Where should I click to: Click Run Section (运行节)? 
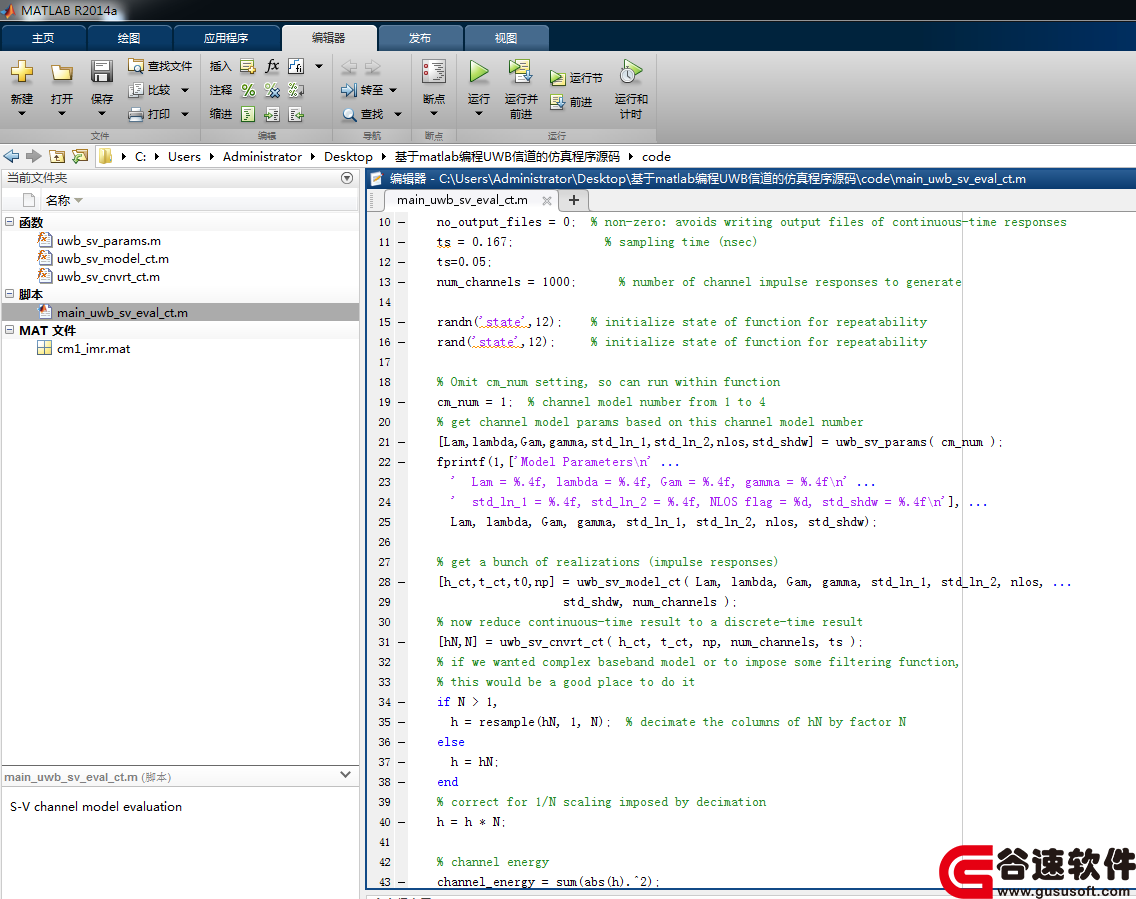click(x=576, y=78)
